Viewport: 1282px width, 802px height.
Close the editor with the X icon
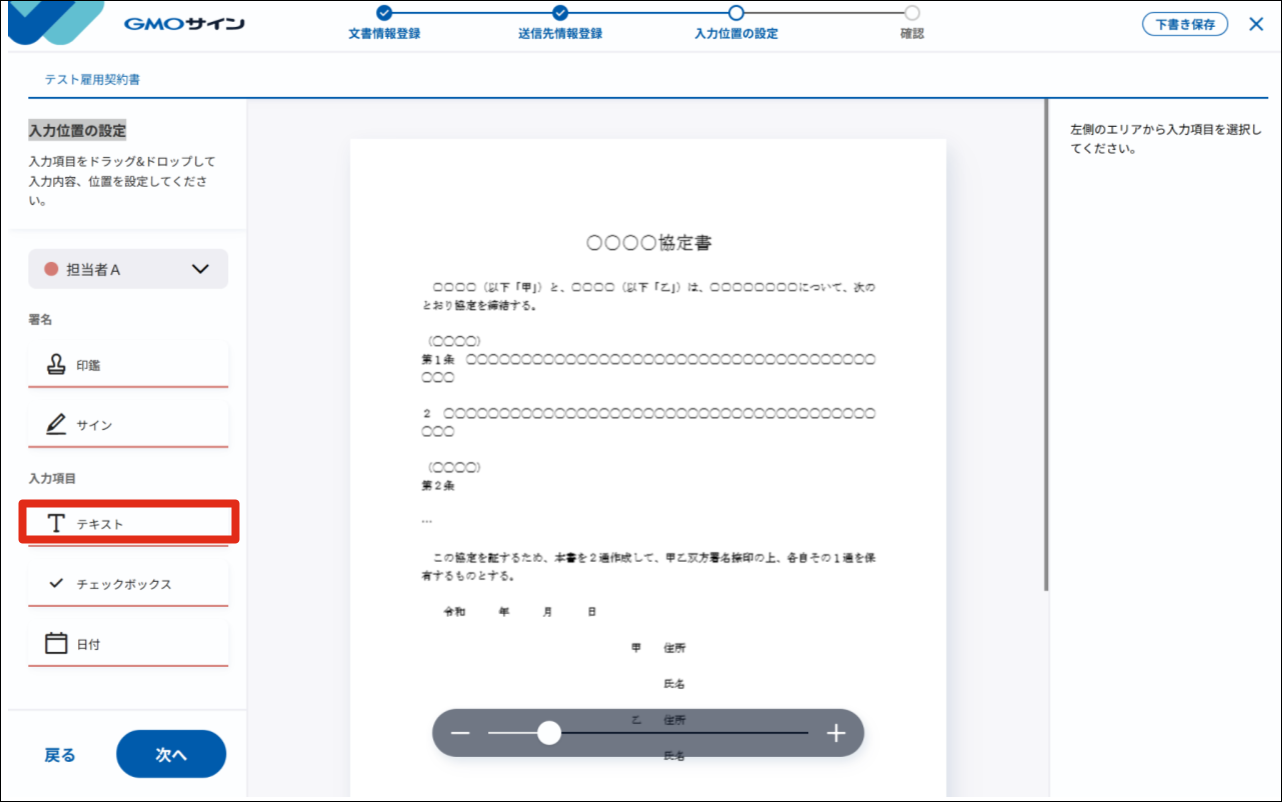(x=1256, y=24)
